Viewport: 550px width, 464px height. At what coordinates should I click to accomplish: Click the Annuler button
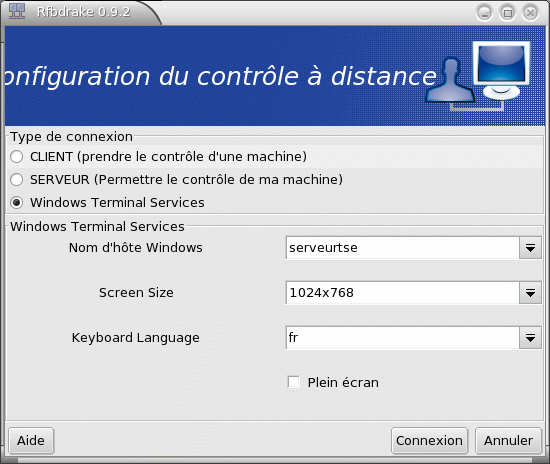pyautogui.click(x=508, y=441)
